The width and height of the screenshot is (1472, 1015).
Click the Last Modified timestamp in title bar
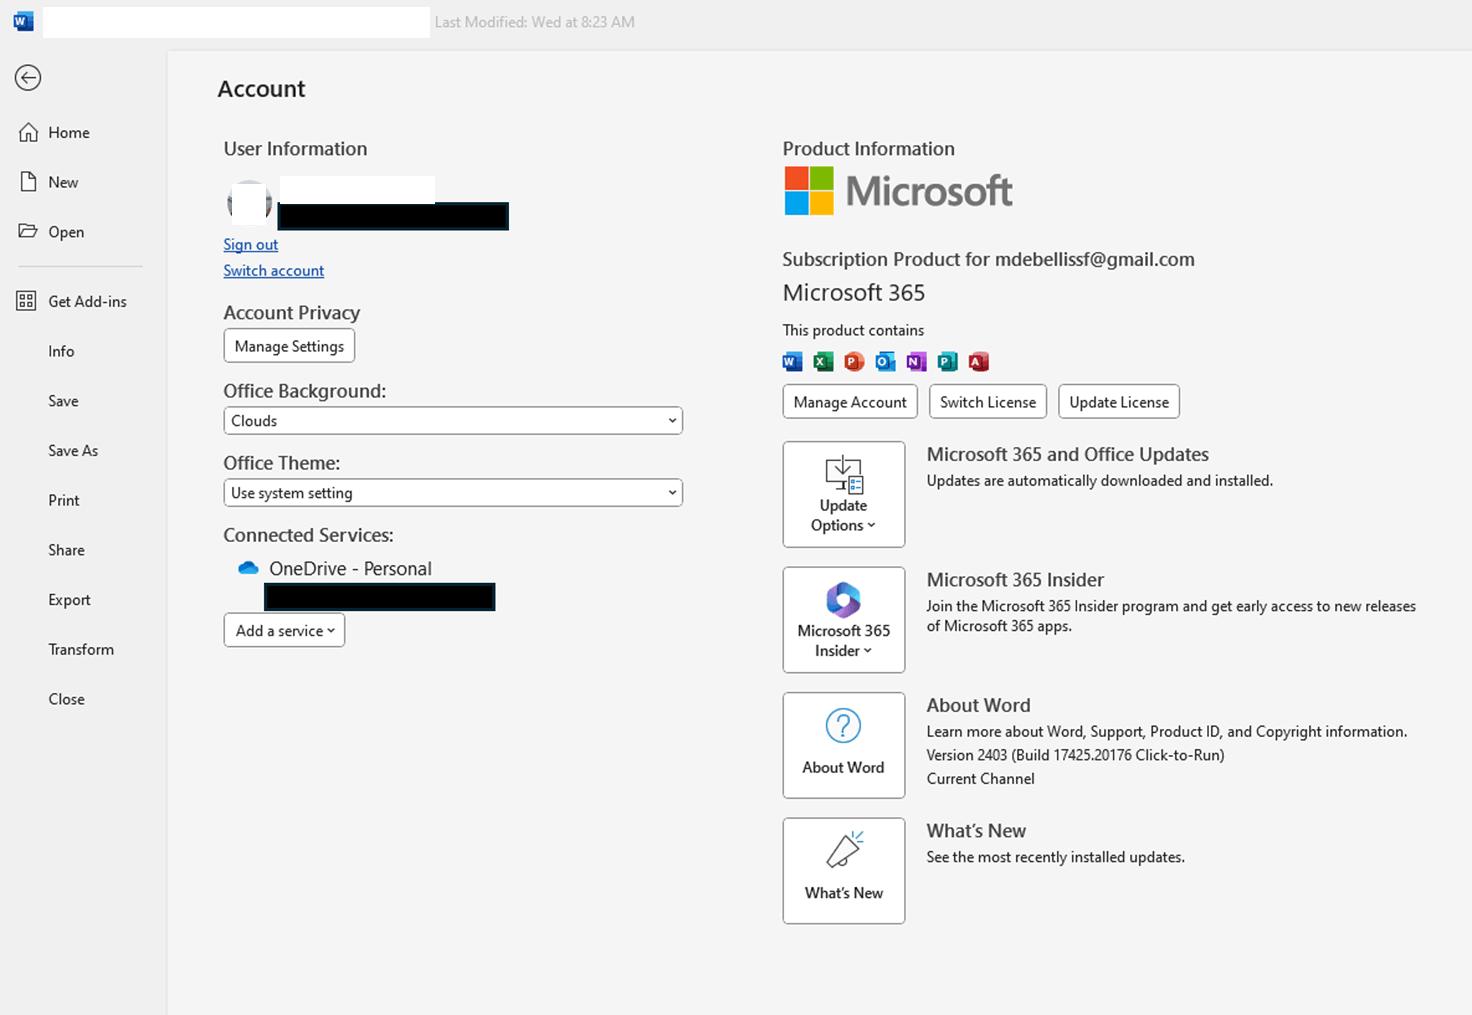coord(535,22)
